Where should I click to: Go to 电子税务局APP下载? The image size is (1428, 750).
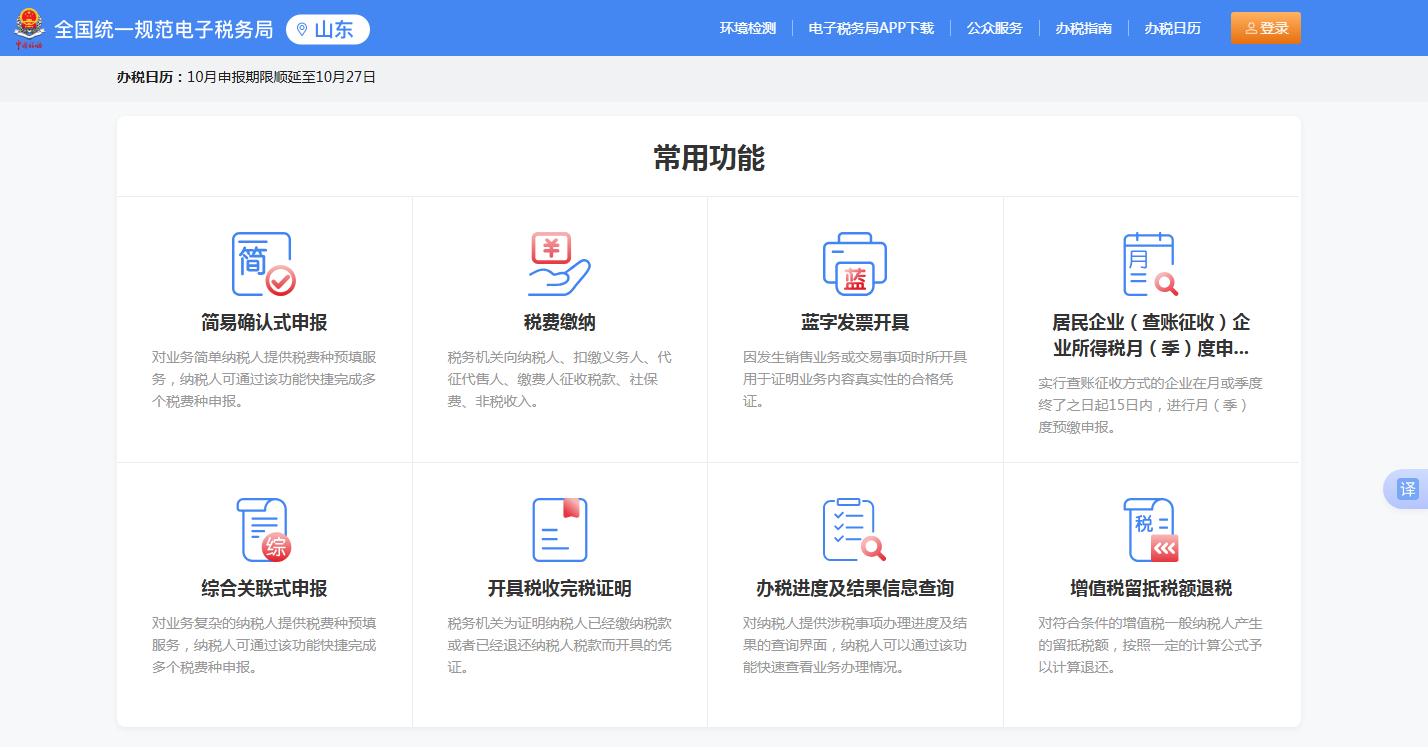click(870, 28)
